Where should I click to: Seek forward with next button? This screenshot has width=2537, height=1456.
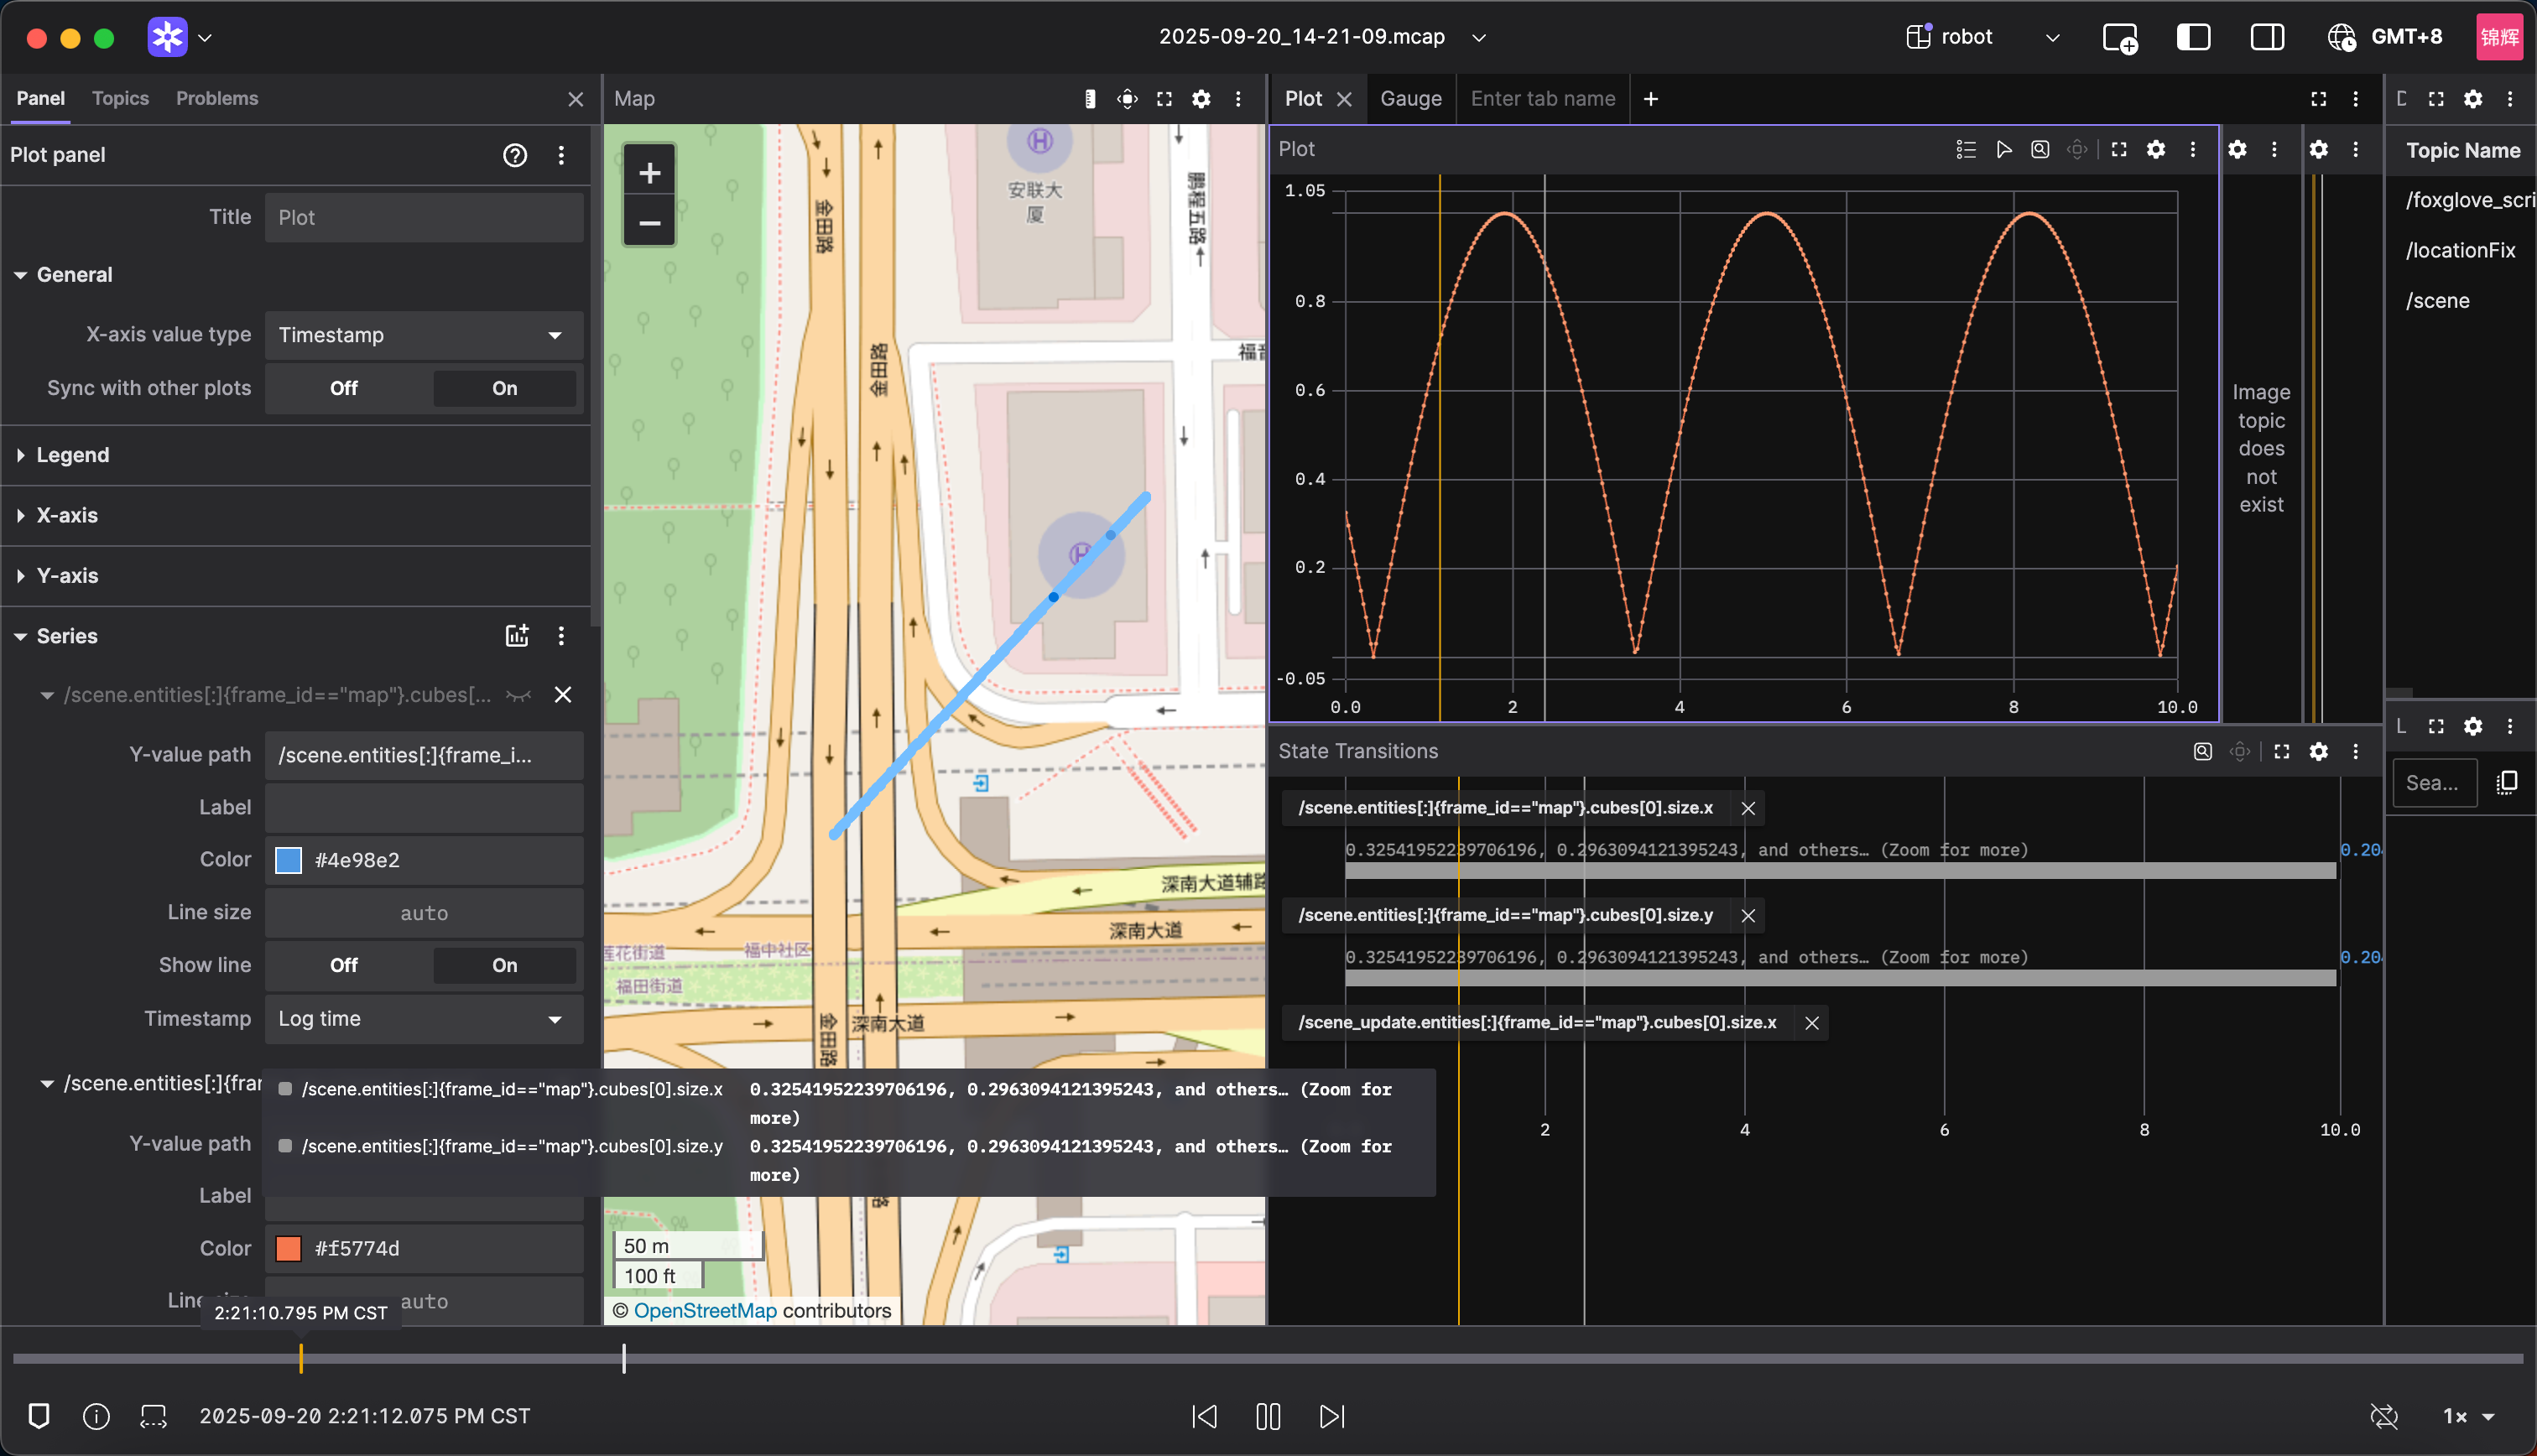(1332, 1416)
